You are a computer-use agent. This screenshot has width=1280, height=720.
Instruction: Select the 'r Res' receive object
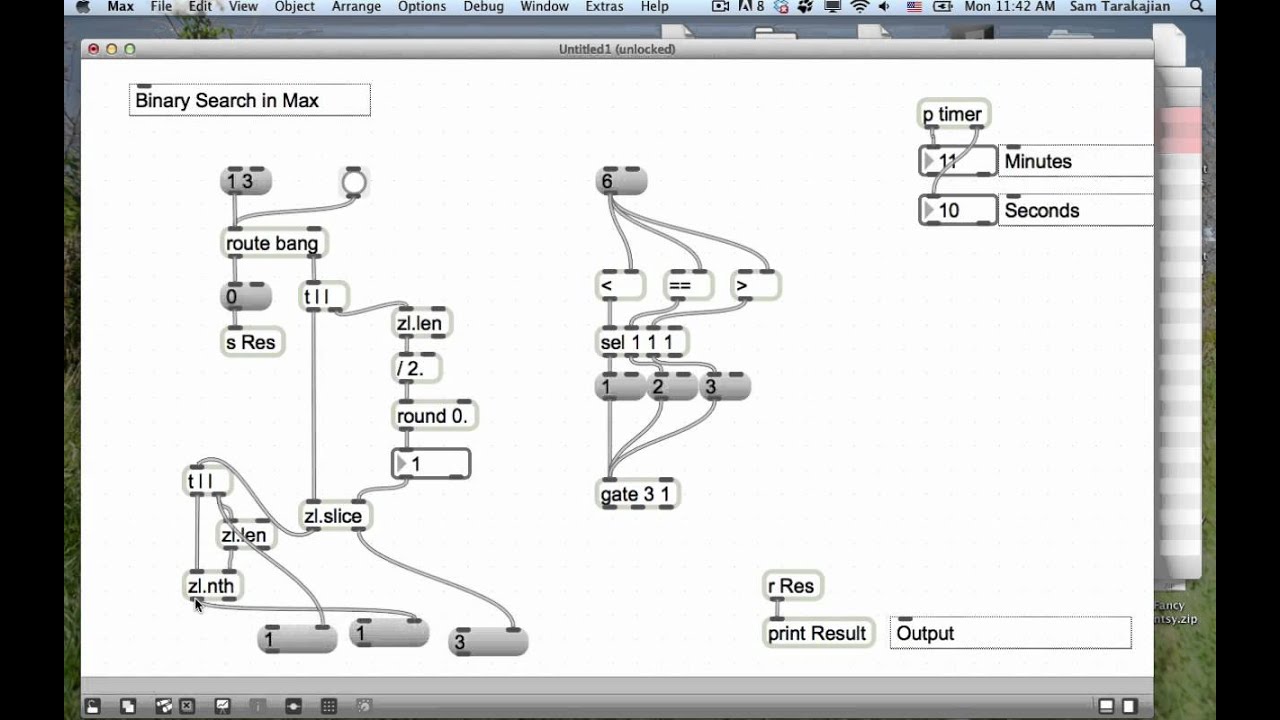(x=793, y=586)
